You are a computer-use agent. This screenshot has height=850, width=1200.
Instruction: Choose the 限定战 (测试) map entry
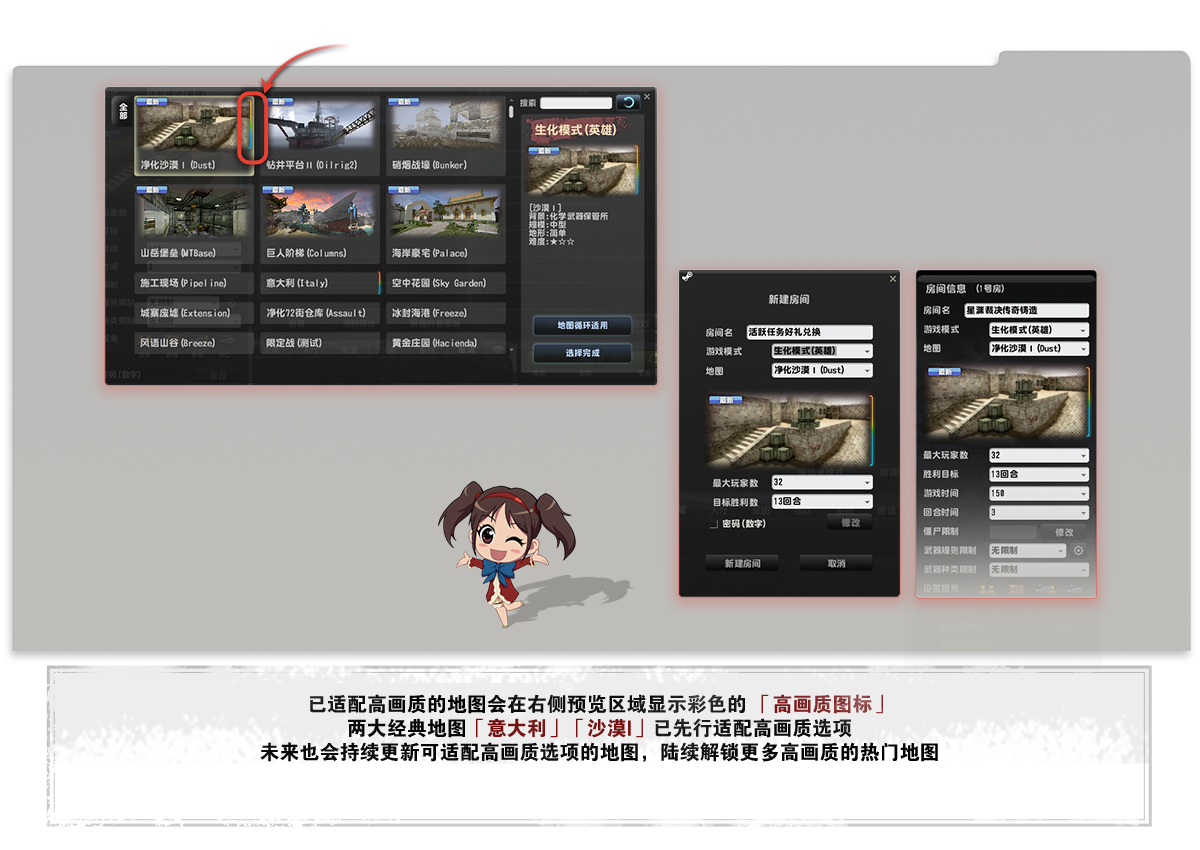tap(320, 343)
